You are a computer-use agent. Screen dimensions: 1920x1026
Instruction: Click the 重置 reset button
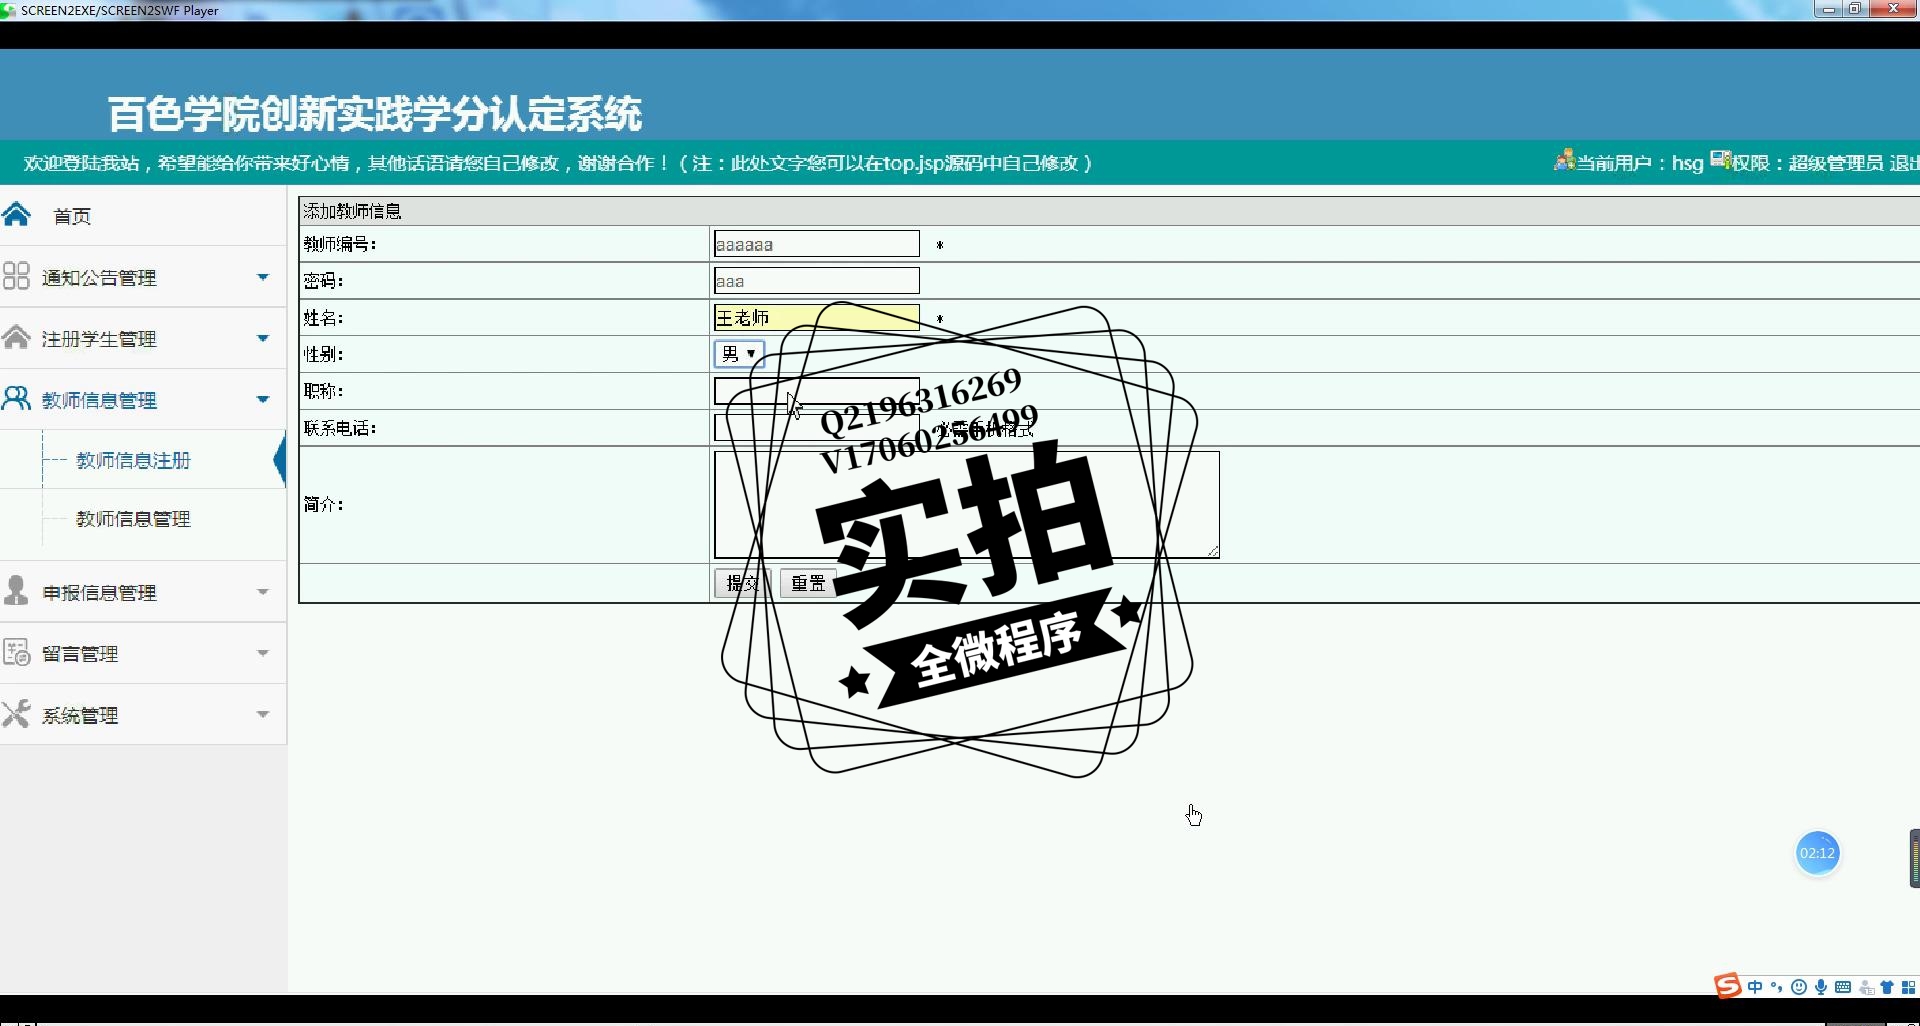point(808,583)
